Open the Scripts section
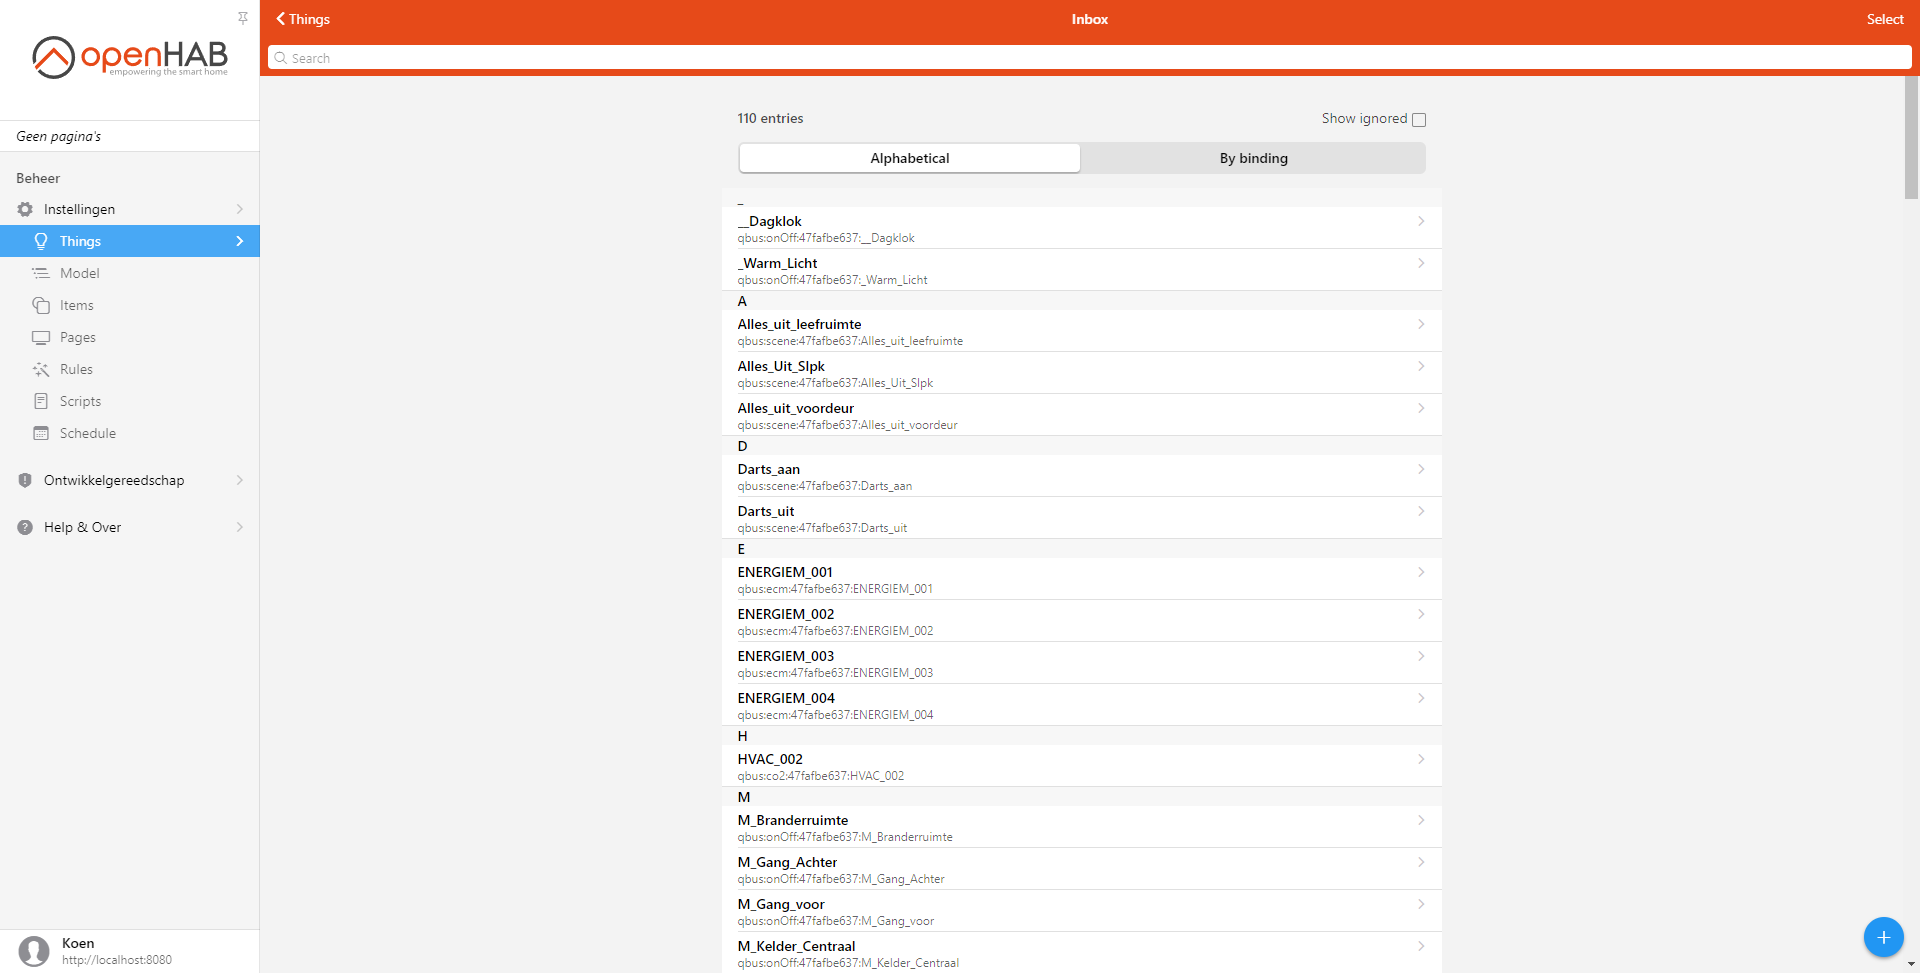 [x=78, y=401]
